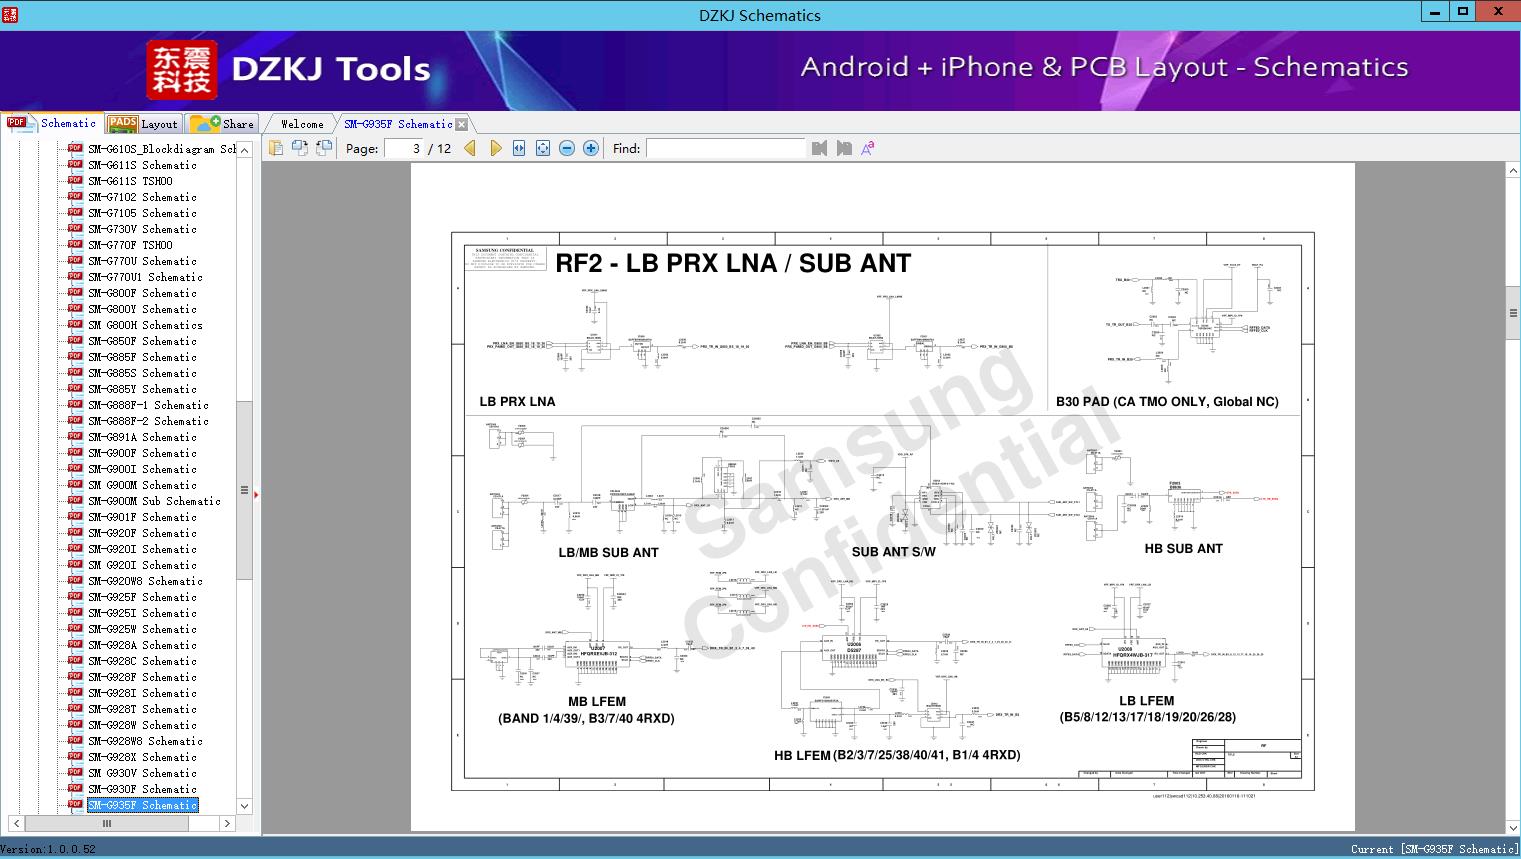The width and height of the screenshot is (1521, 859).
Task: Select SM-G770F TSHOO entry
Action: click(130, 245)
